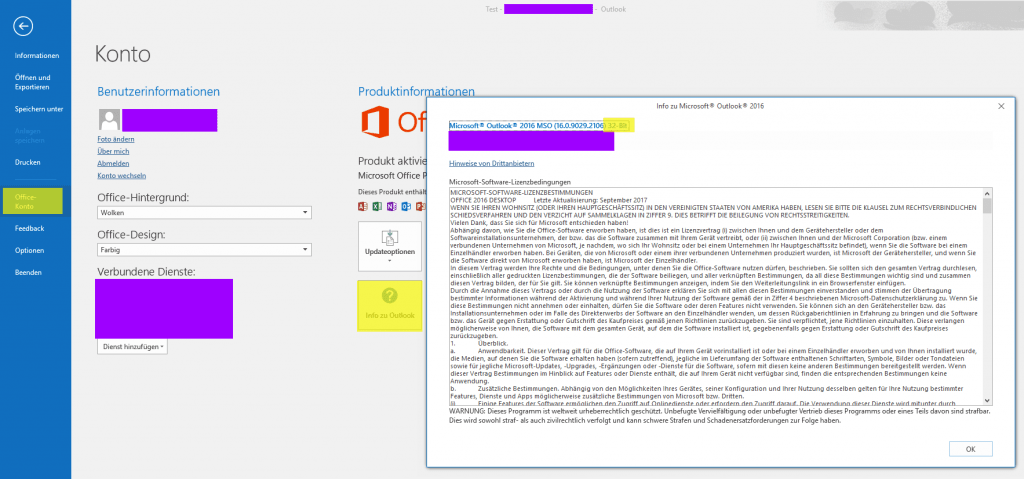Select Beenden in the sidebar
Screen dimensions: 1024x479
coord(29,273)
